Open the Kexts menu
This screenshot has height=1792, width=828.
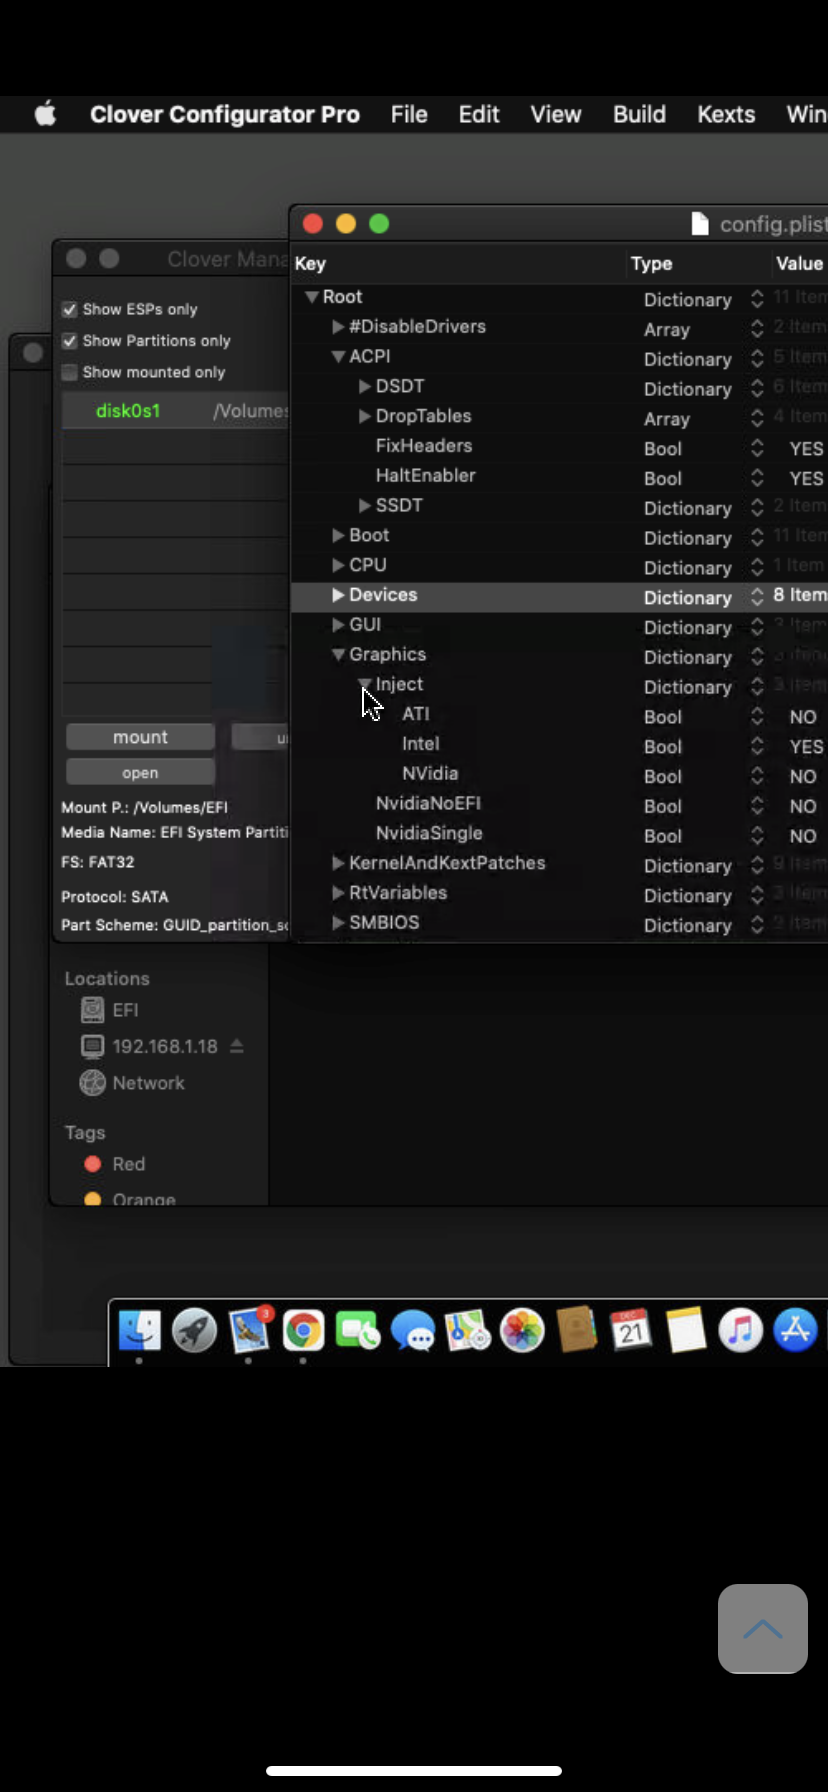click(x=726, y=114)
